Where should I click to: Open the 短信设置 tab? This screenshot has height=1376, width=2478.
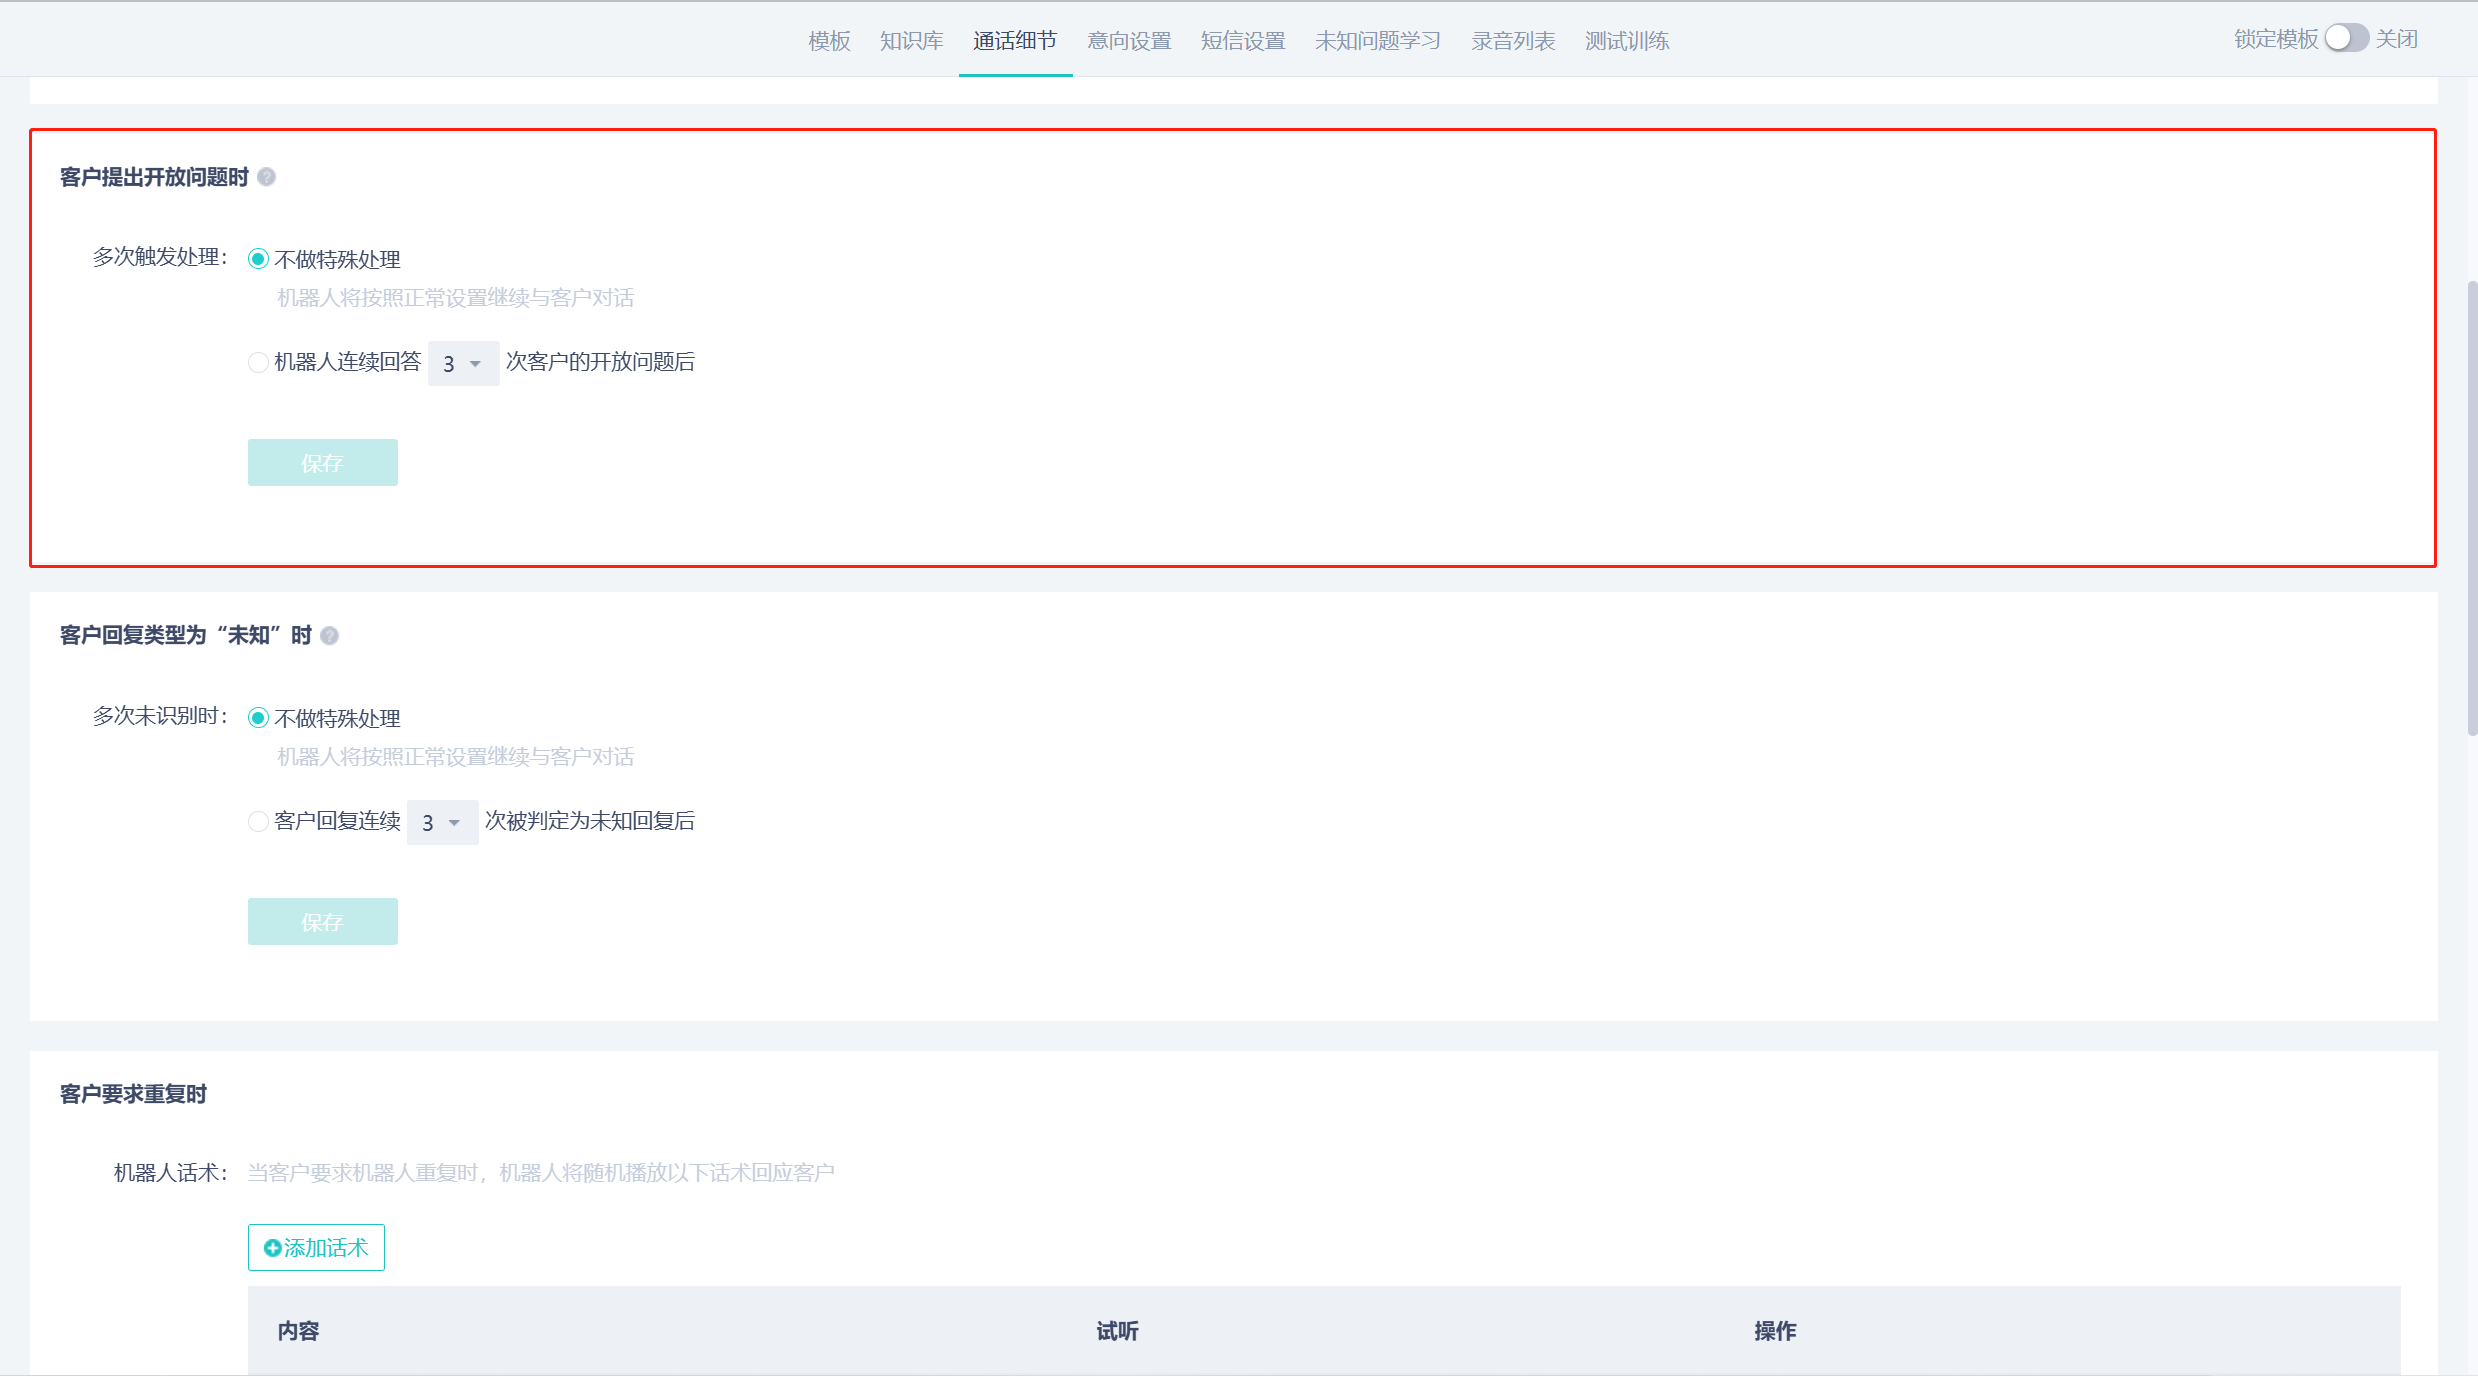[x=1243, y=41]
